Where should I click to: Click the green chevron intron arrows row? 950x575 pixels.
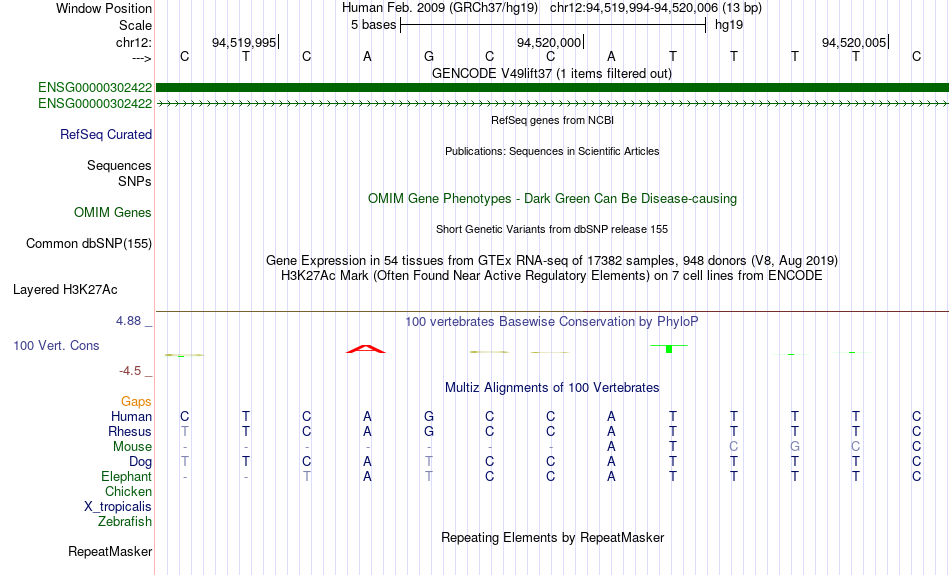pos(552,104)
